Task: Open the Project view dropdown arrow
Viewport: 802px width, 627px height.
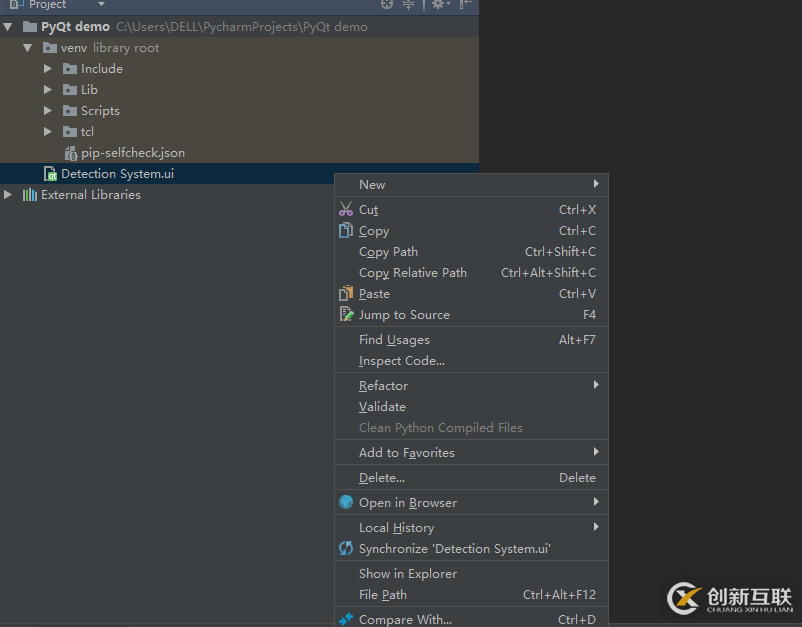Action: pyautogui.click(x=101, y=4)
